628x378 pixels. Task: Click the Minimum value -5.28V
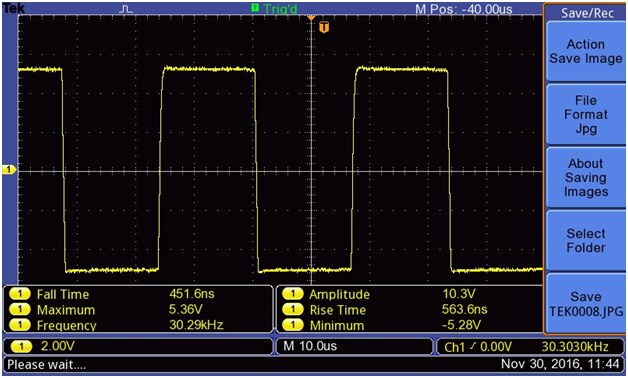tap(461, 325)
